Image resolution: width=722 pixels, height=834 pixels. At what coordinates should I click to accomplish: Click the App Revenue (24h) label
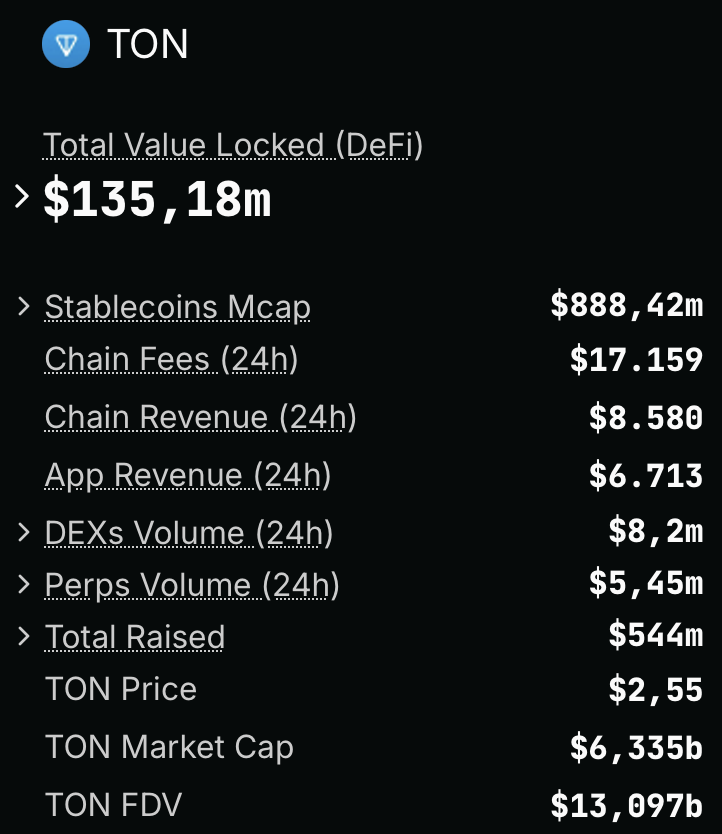click(187, 475)
